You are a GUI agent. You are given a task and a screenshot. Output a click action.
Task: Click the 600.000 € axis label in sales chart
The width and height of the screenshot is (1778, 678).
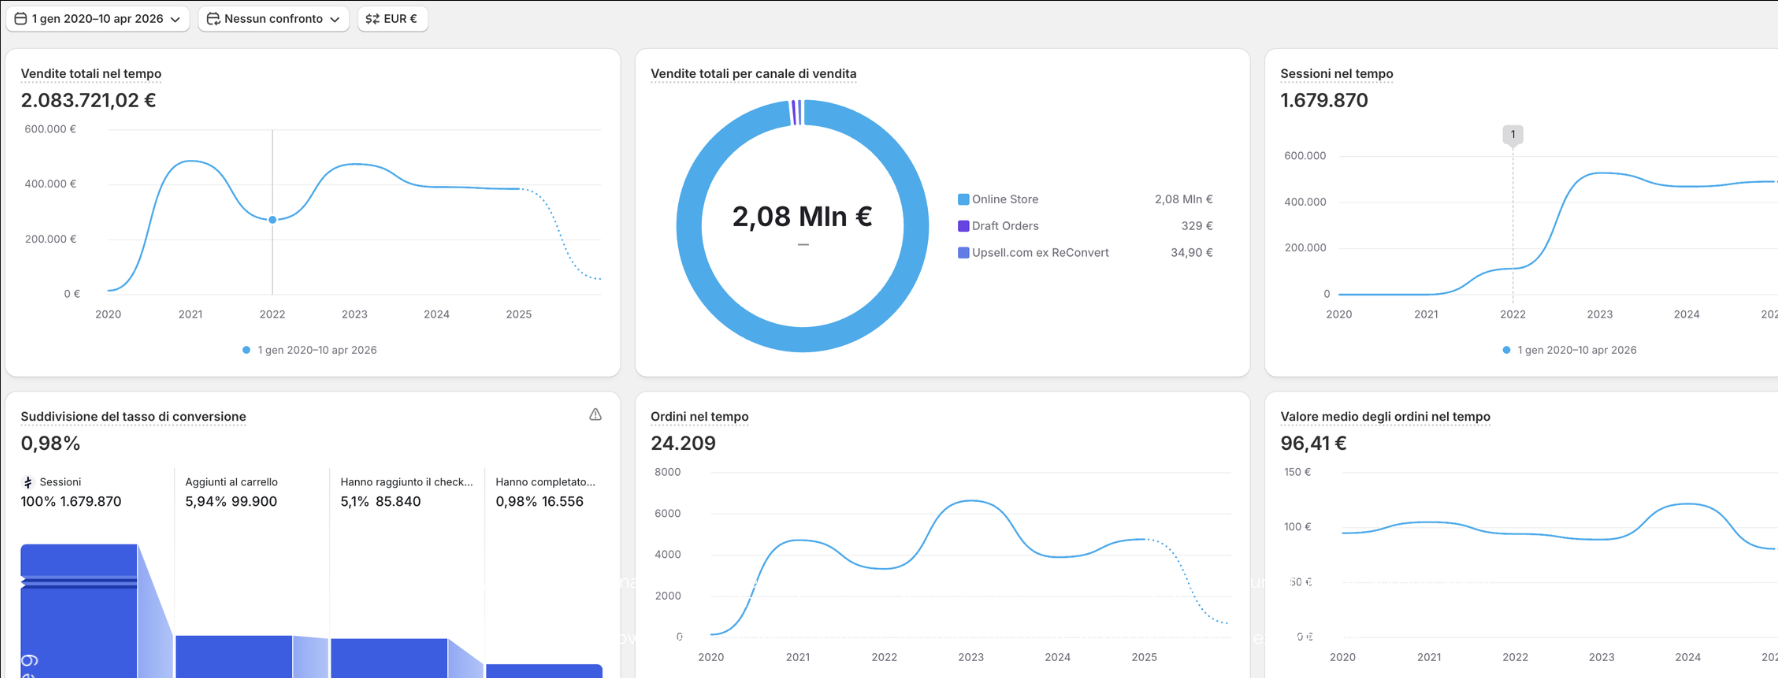pos(50,129)
